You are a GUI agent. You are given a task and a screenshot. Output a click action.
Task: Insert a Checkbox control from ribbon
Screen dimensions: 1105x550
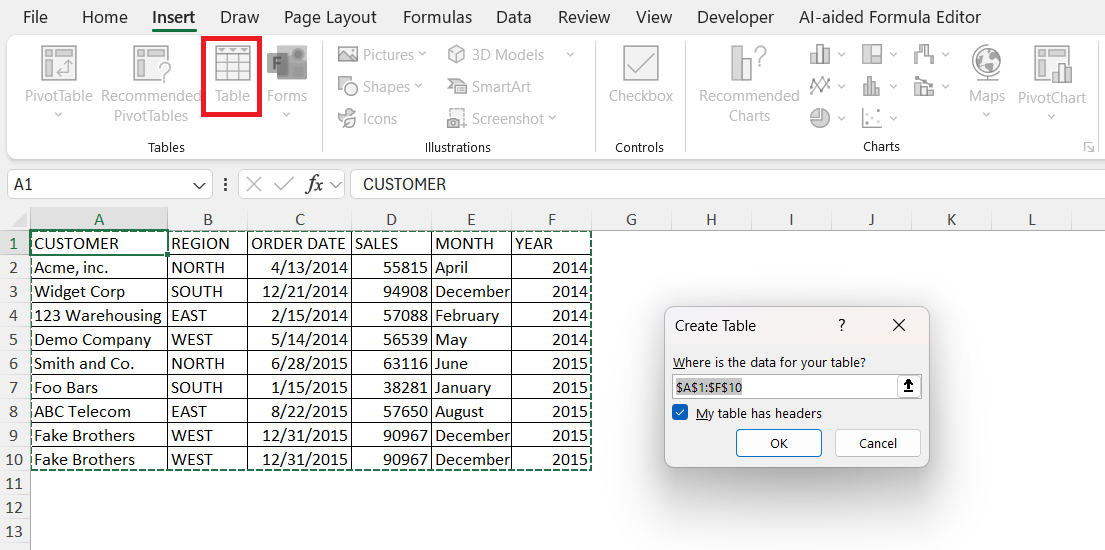coord(641,75)
